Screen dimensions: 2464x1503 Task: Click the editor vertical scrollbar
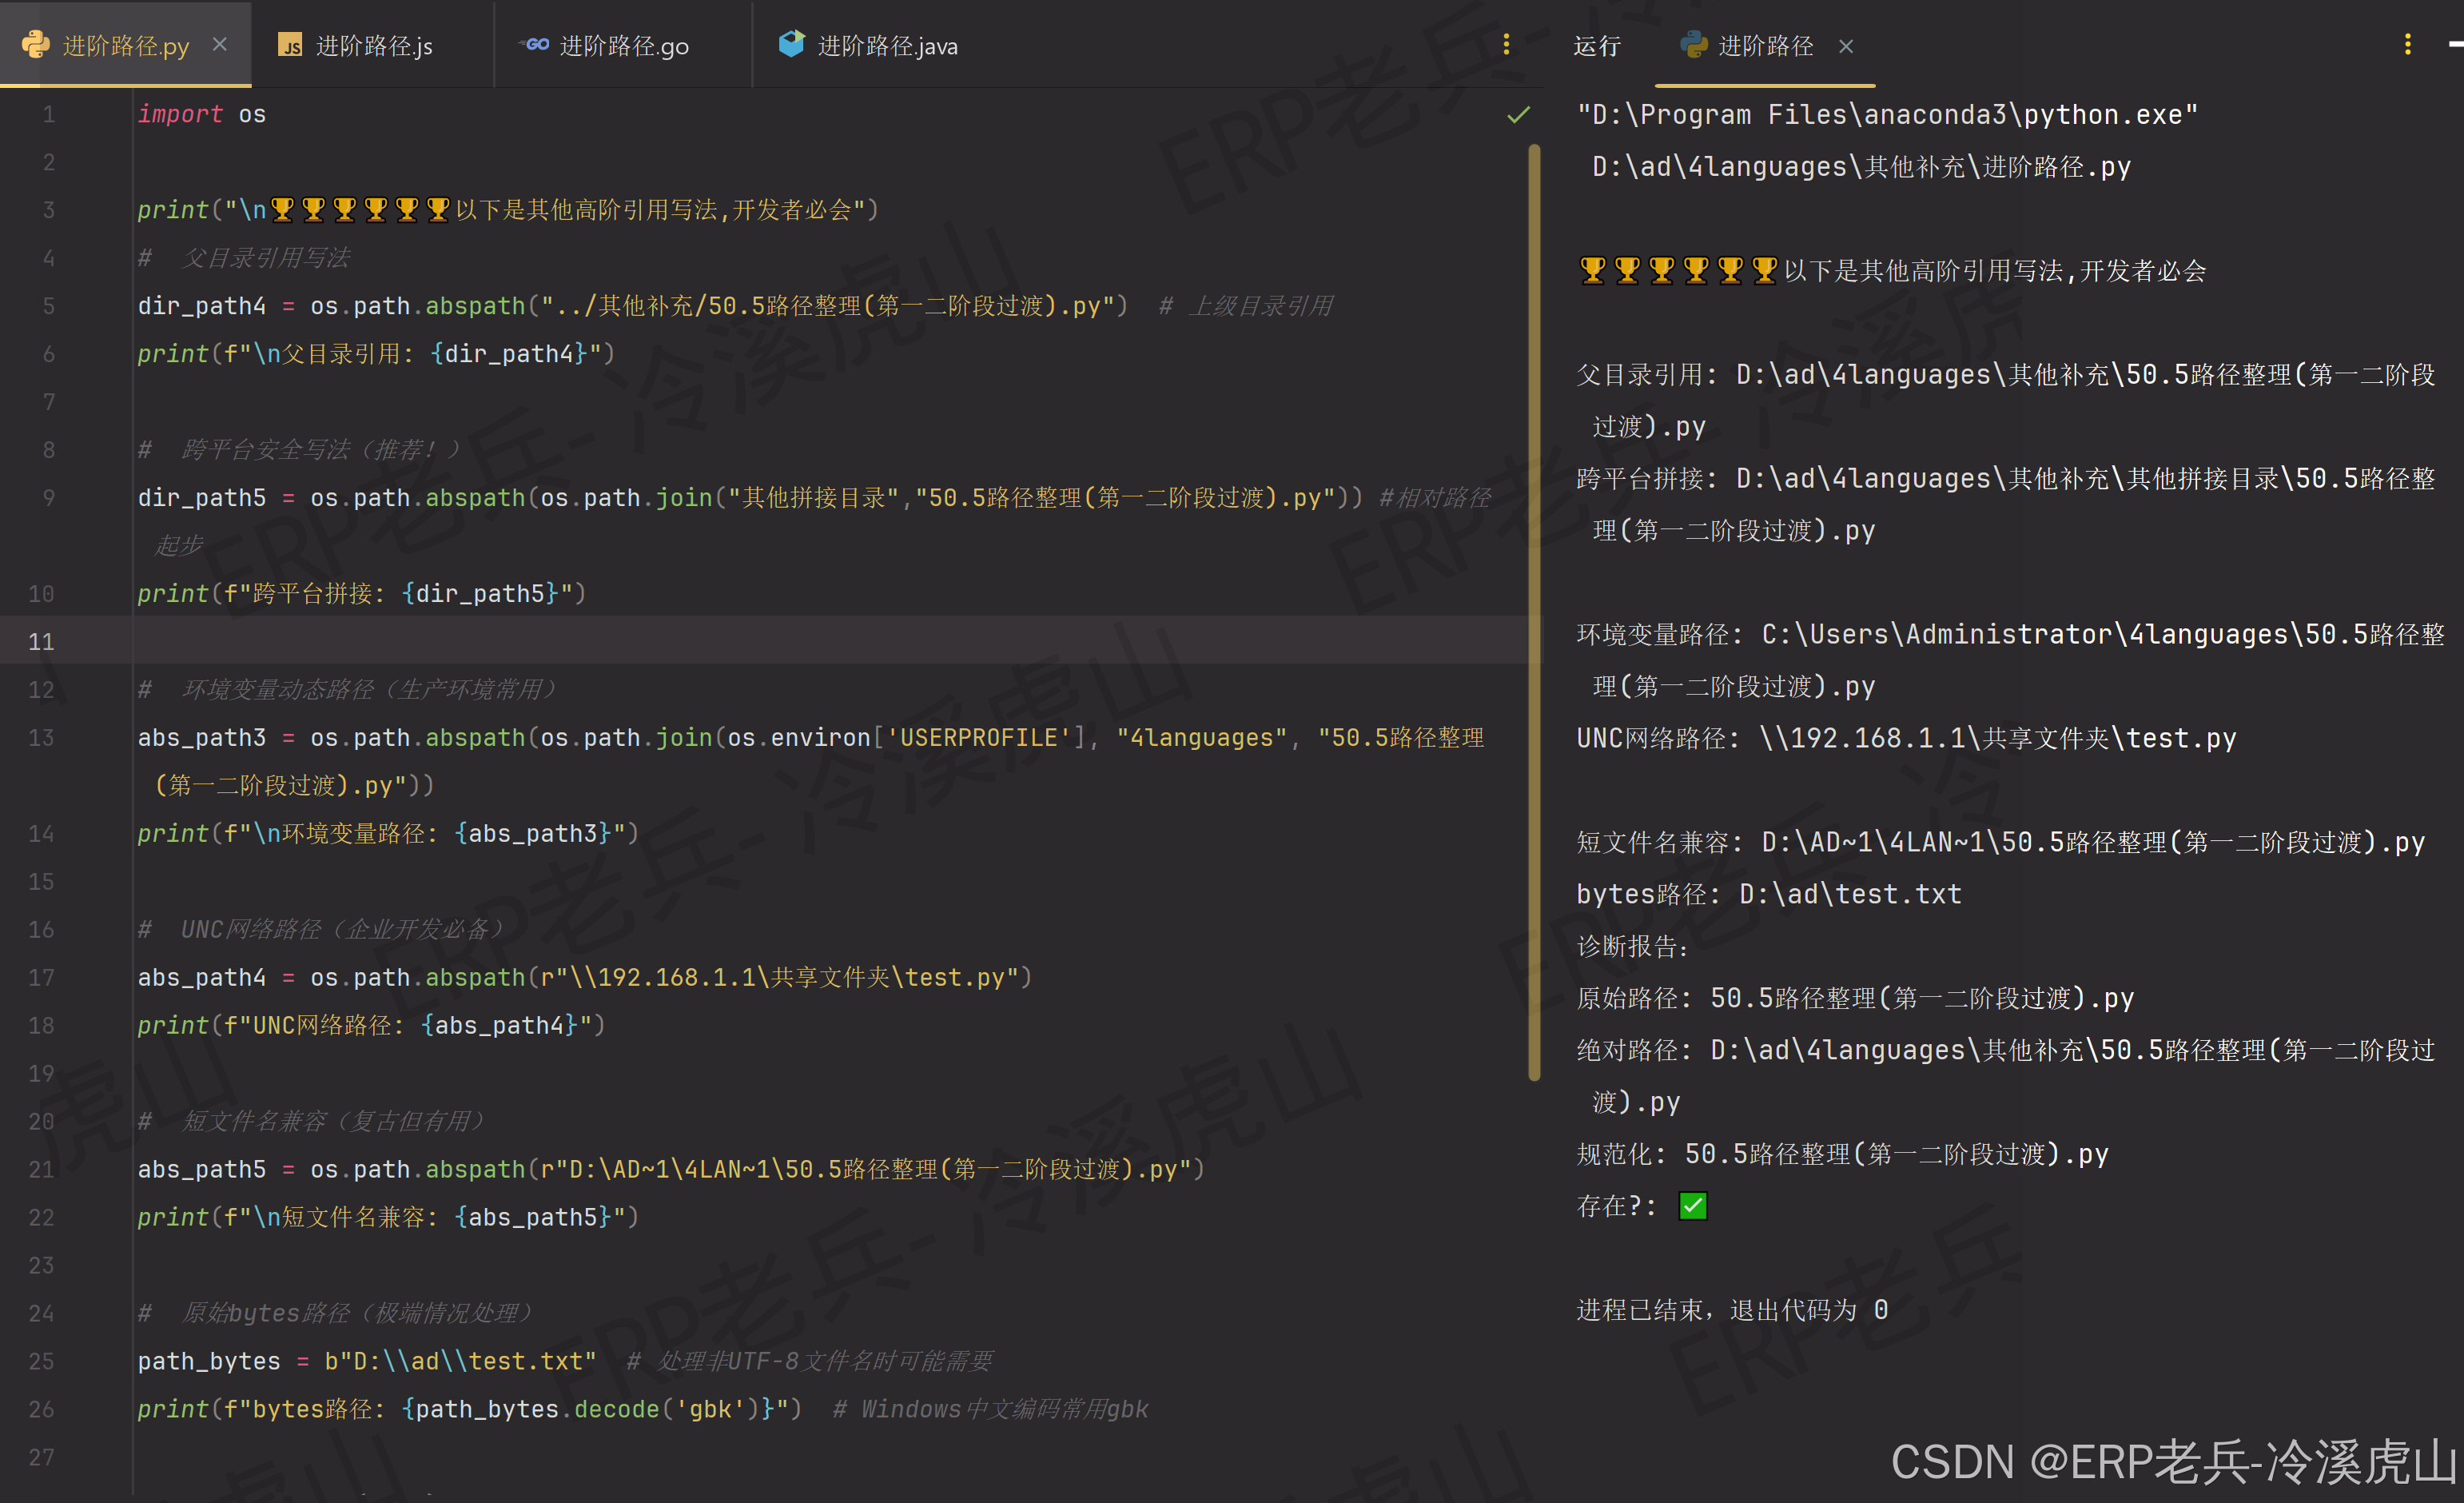(x=1534, y=610)
